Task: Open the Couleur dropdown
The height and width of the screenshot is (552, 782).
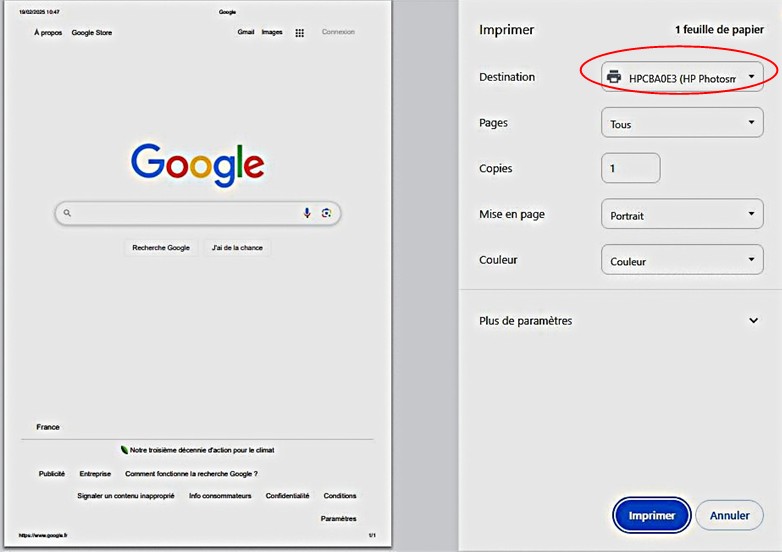Action: 682,260
